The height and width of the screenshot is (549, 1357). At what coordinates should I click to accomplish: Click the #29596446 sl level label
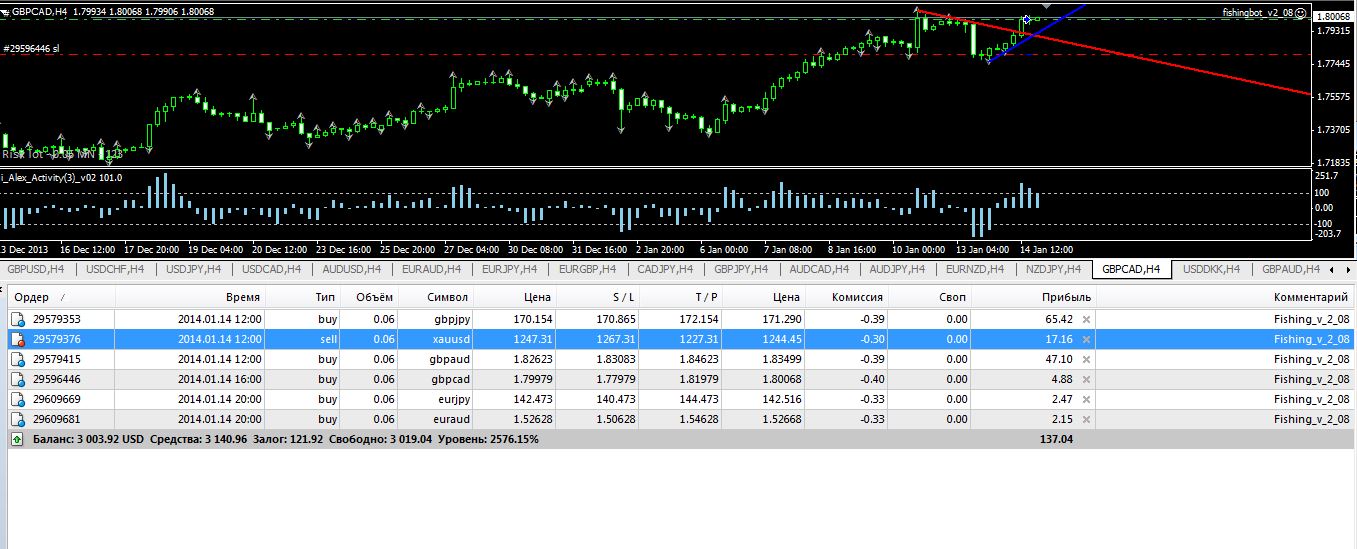32,48
